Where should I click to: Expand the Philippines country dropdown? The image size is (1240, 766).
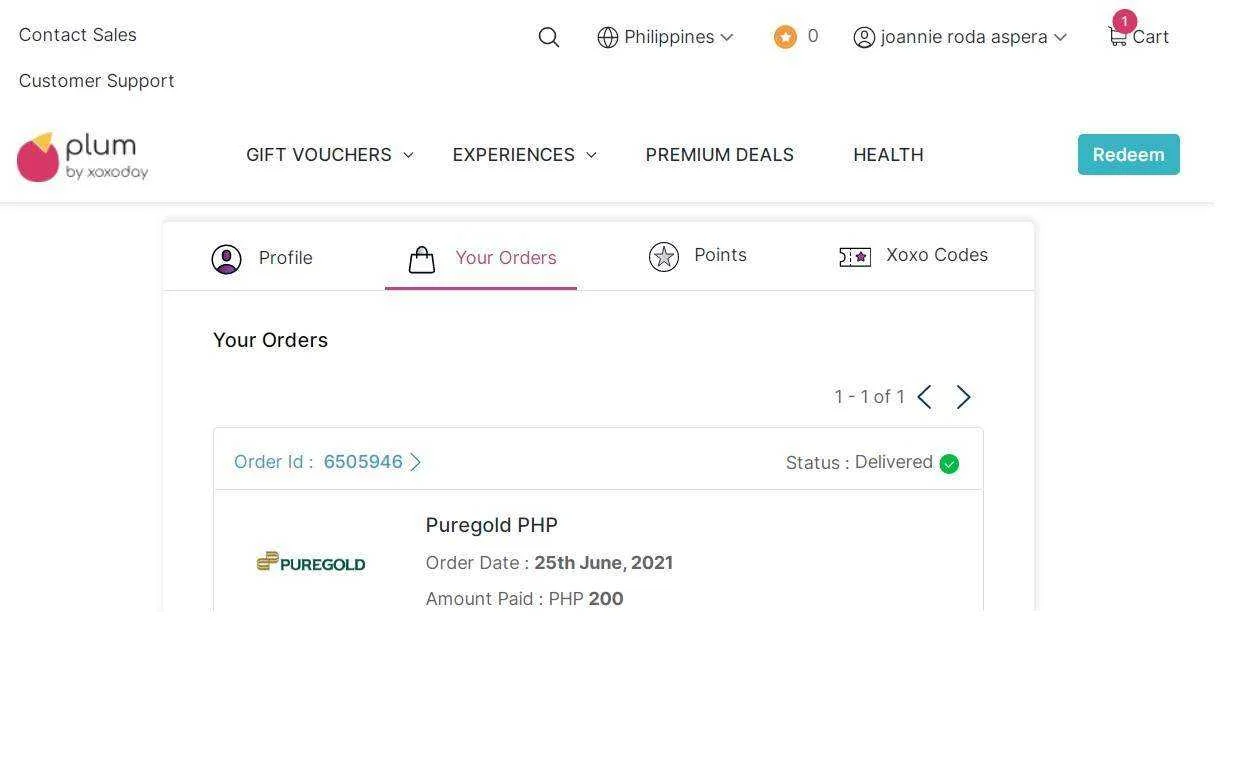[666, 37]
